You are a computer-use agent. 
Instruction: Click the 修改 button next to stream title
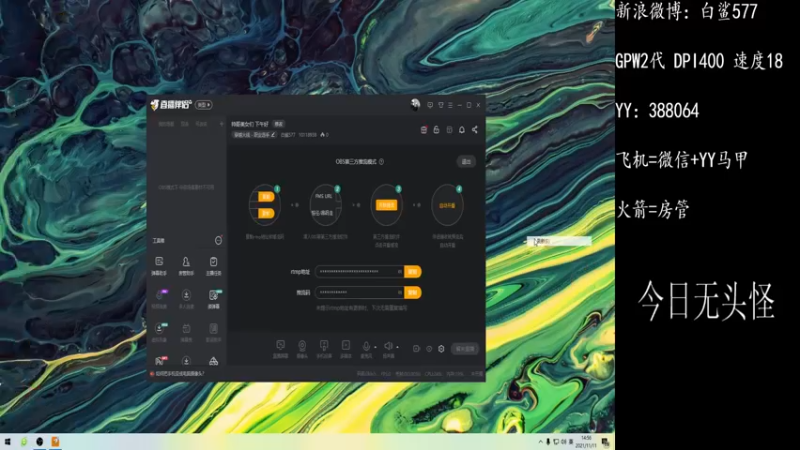click(279, 124)
